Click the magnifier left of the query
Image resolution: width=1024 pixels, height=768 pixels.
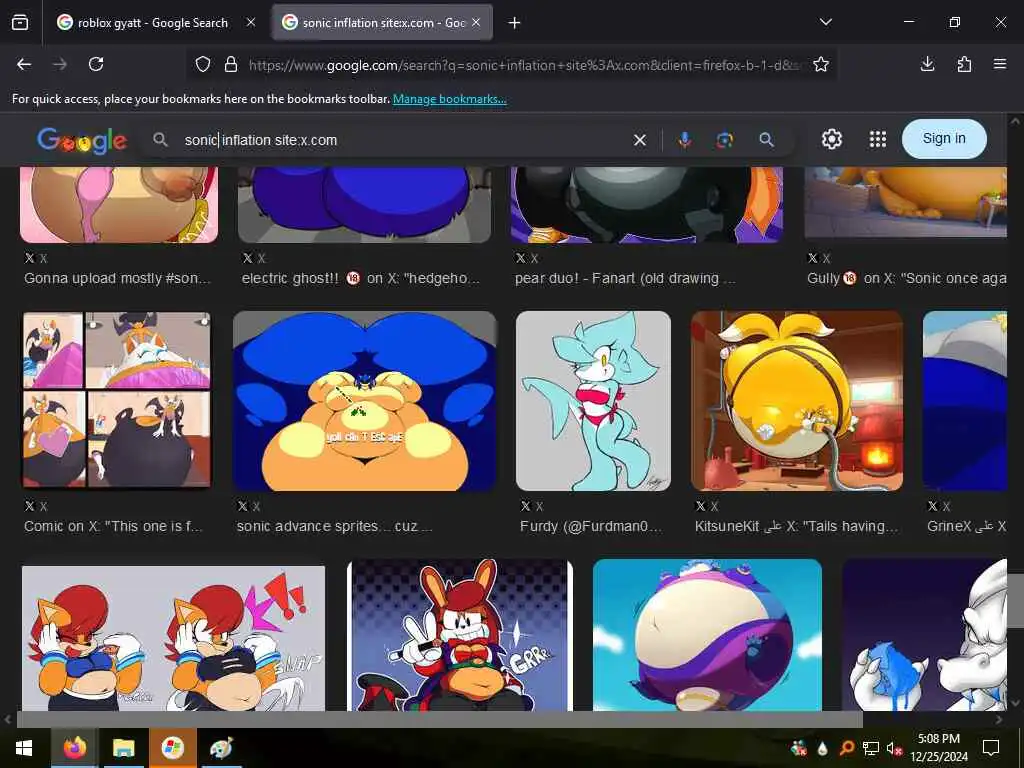click(x=160, y=139)
